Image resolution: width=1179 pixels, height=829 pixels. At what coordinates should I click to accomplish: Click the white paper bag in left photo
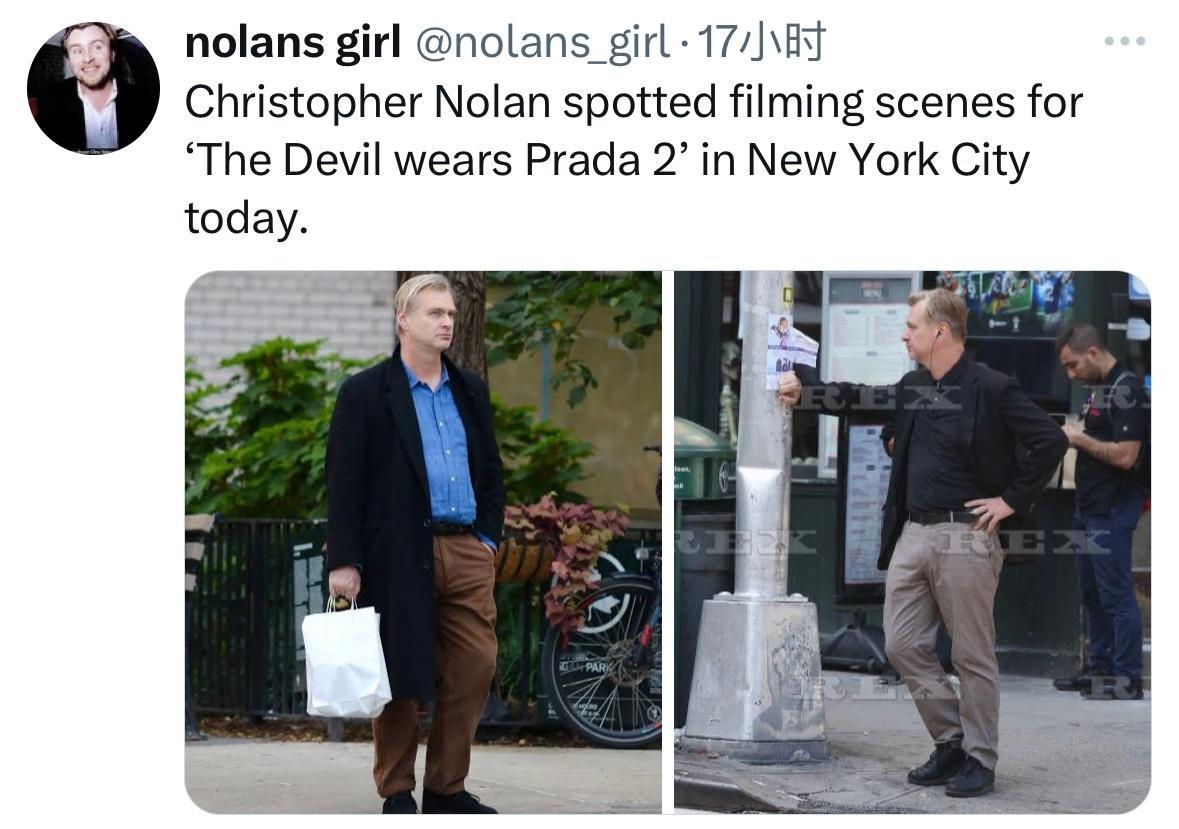pos(346,657)
